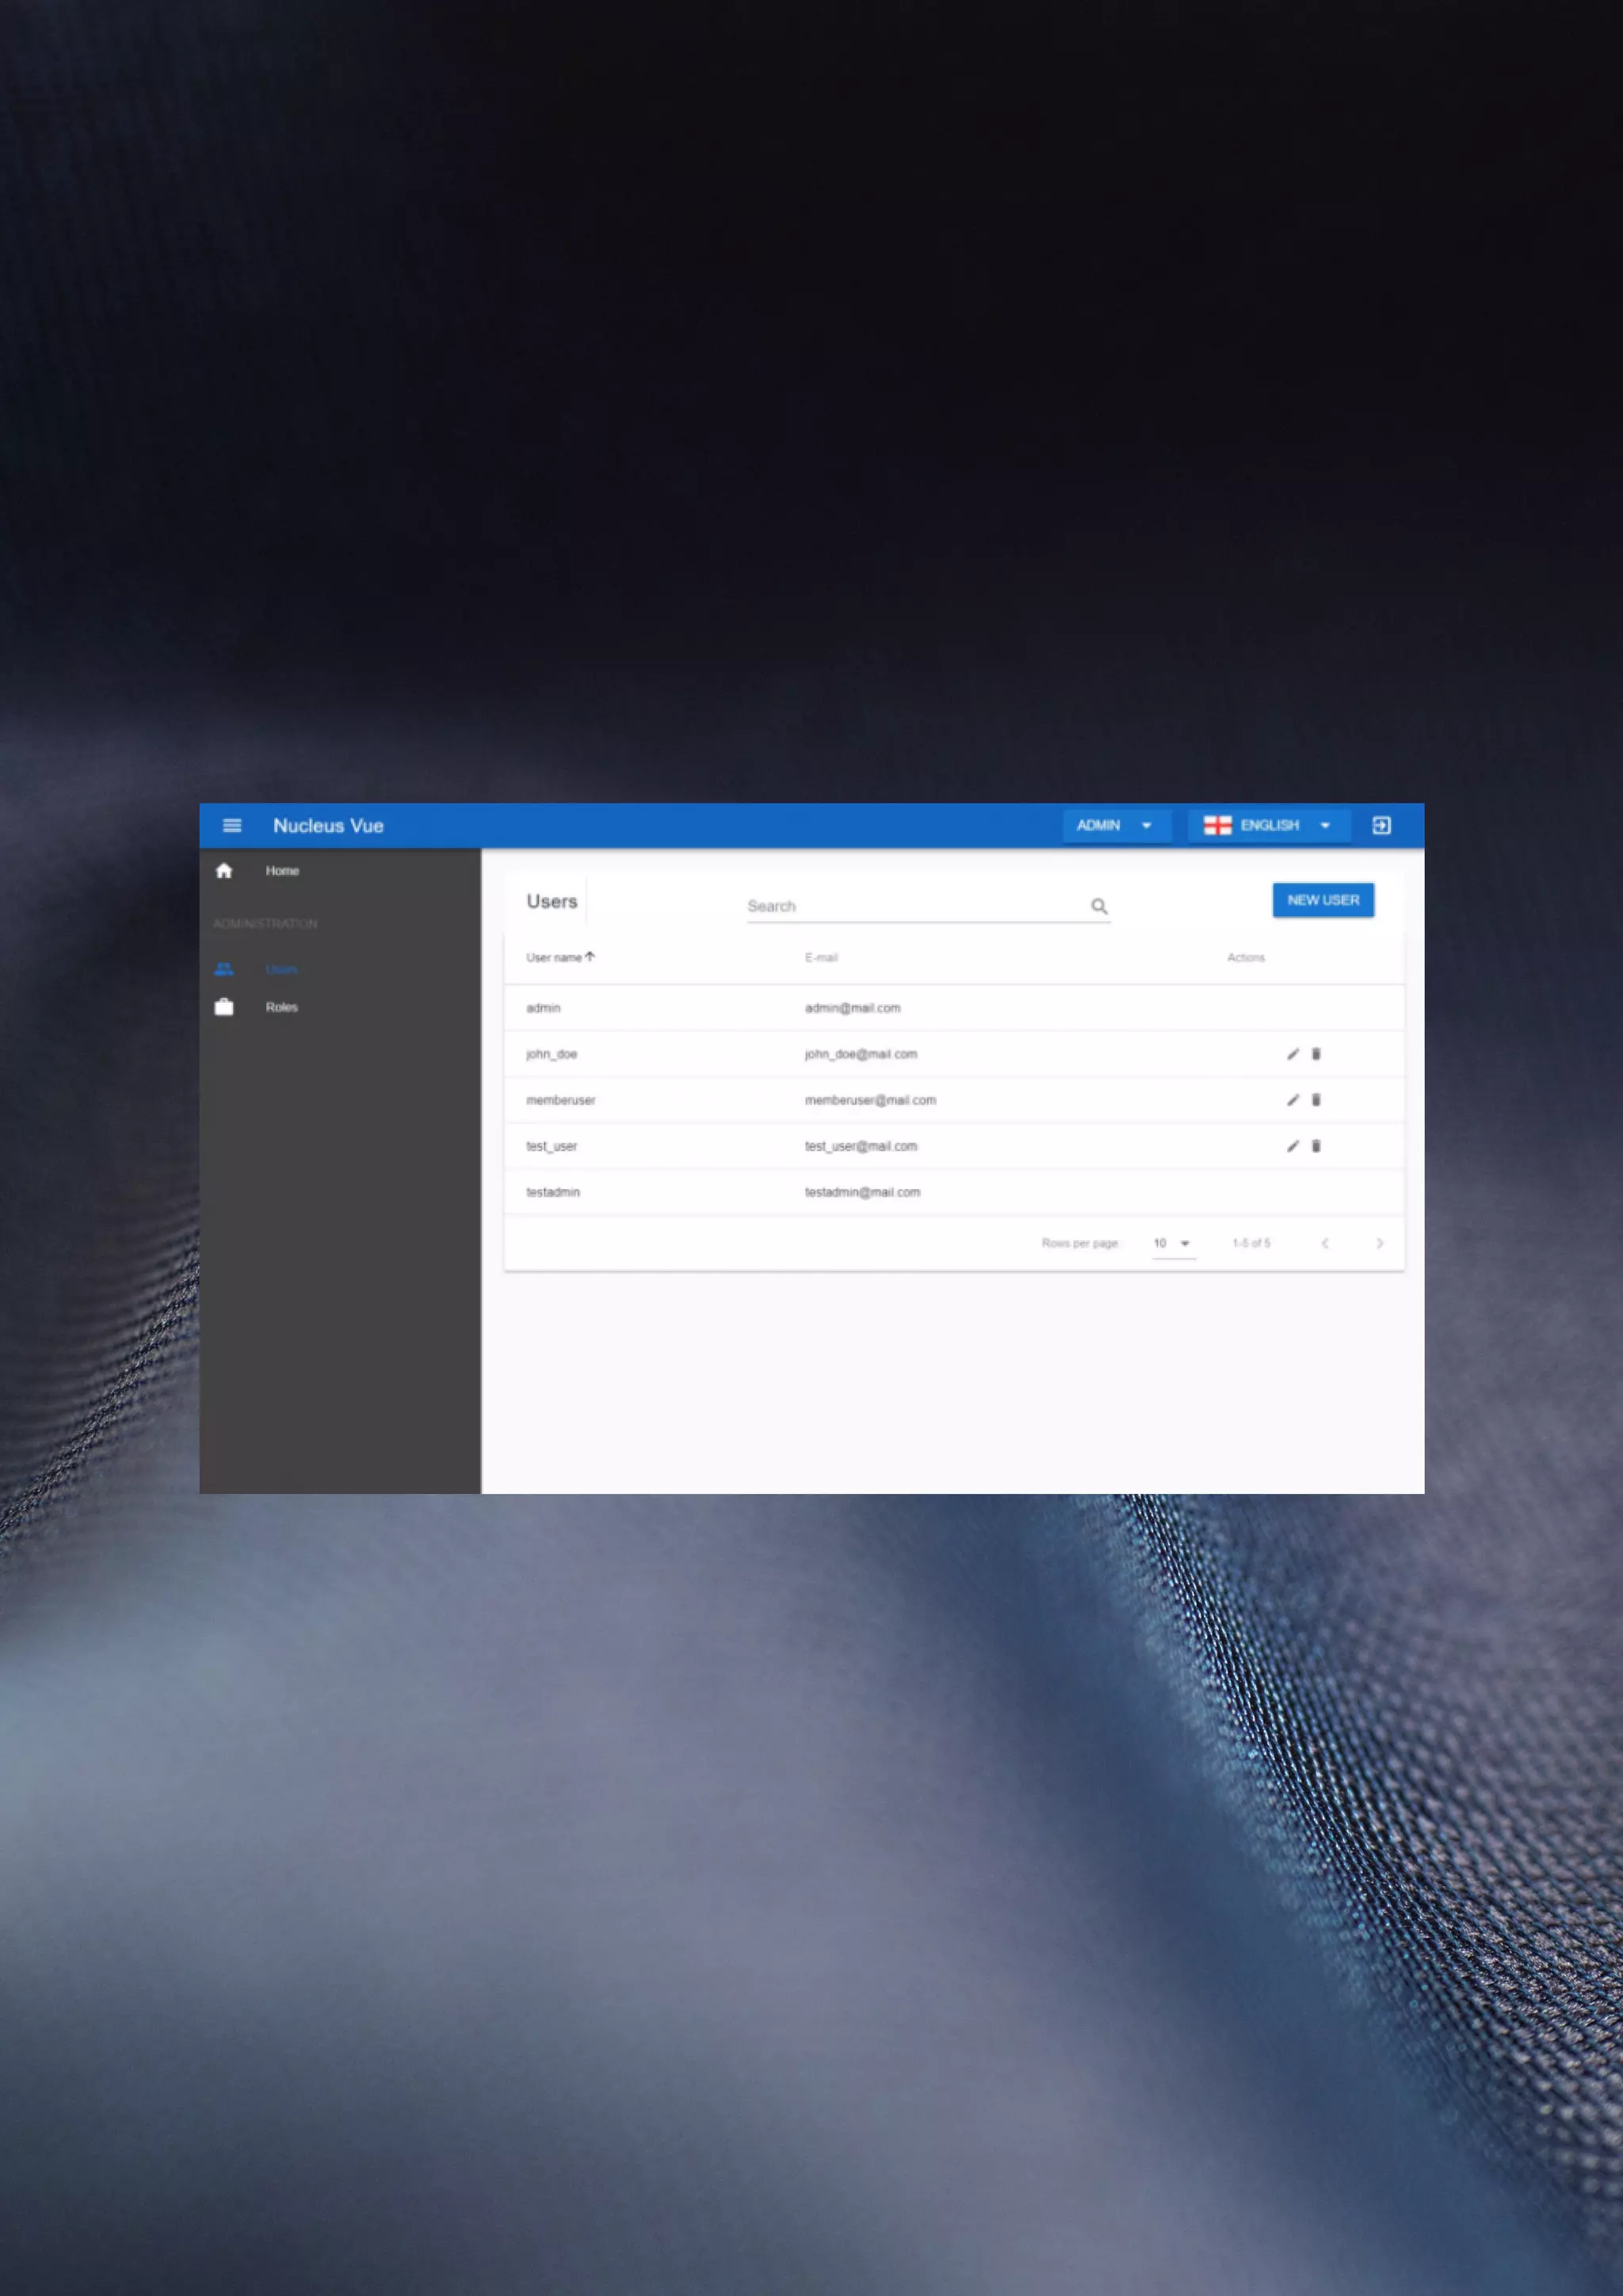Delete the test_user account

[1316, 1146]
